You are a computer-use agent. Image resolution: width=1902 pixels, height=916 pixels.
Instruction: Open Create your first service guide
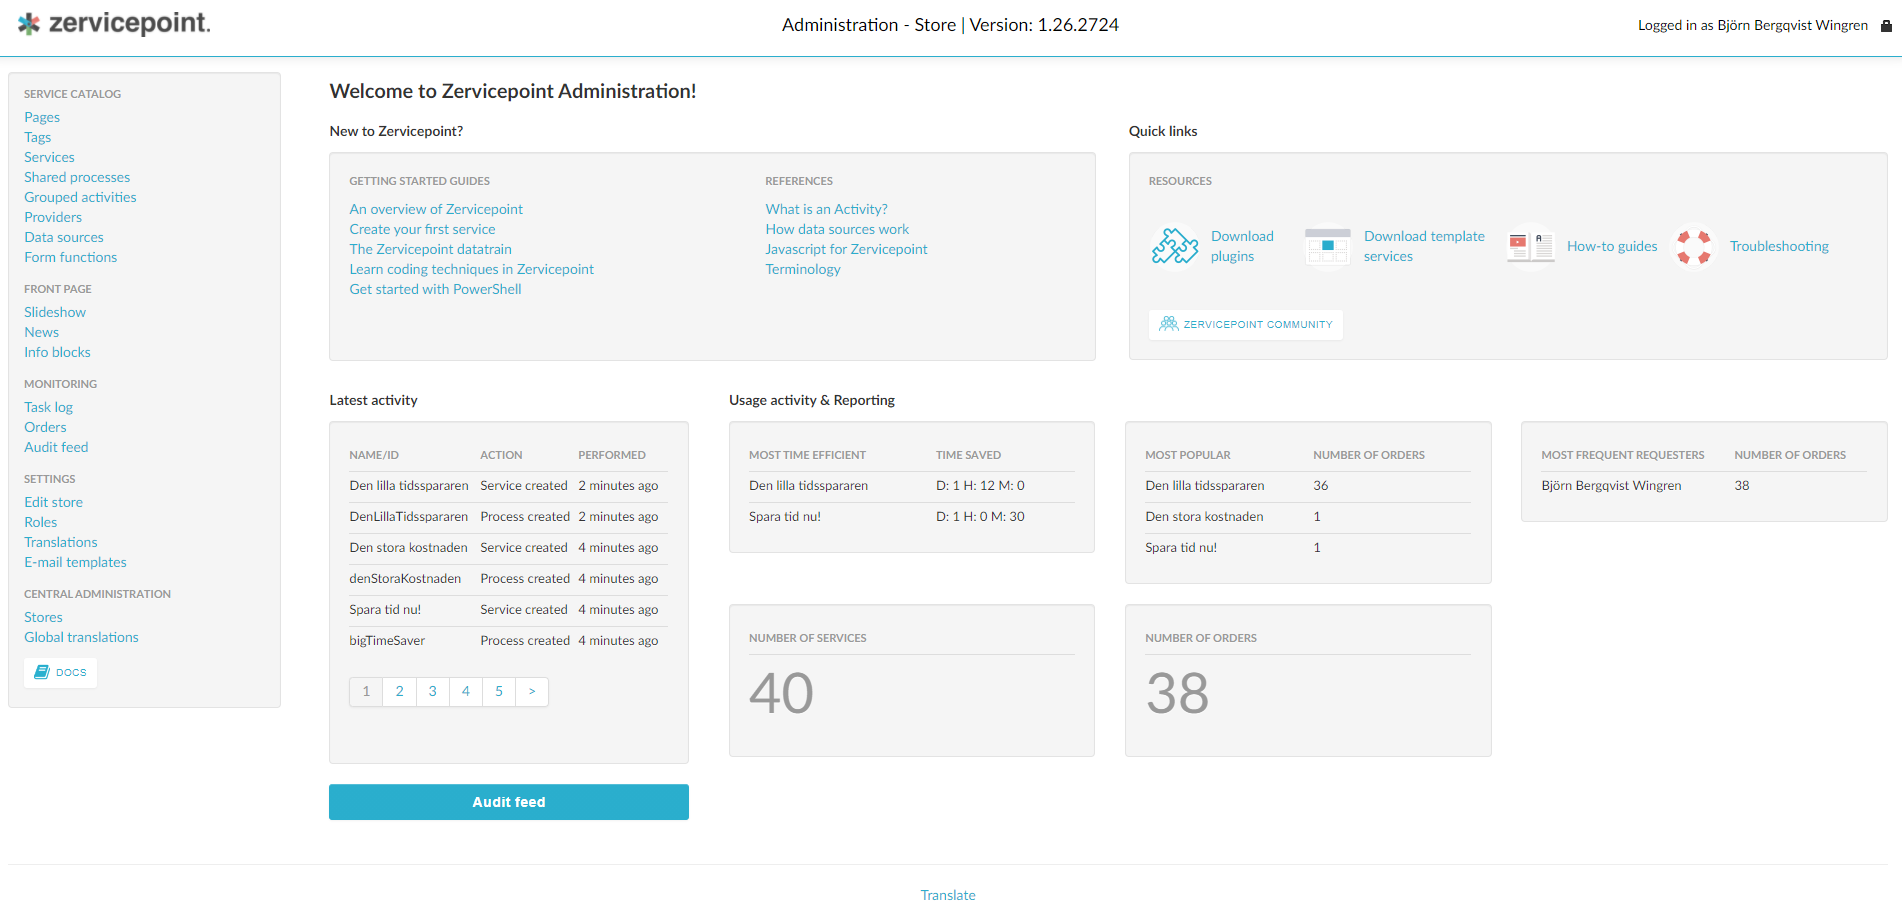pyautogui.click(x=422, y=229)
